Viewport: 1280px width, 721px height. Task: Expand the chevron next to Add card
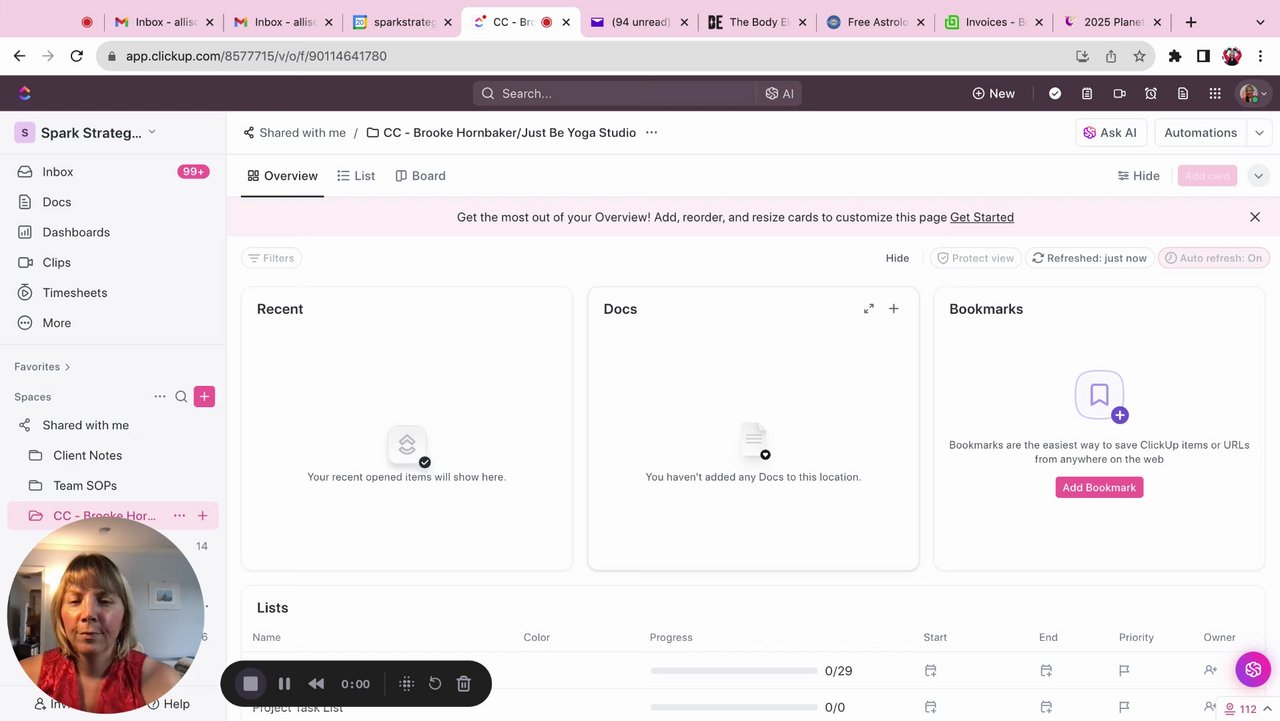[1258, 176]
